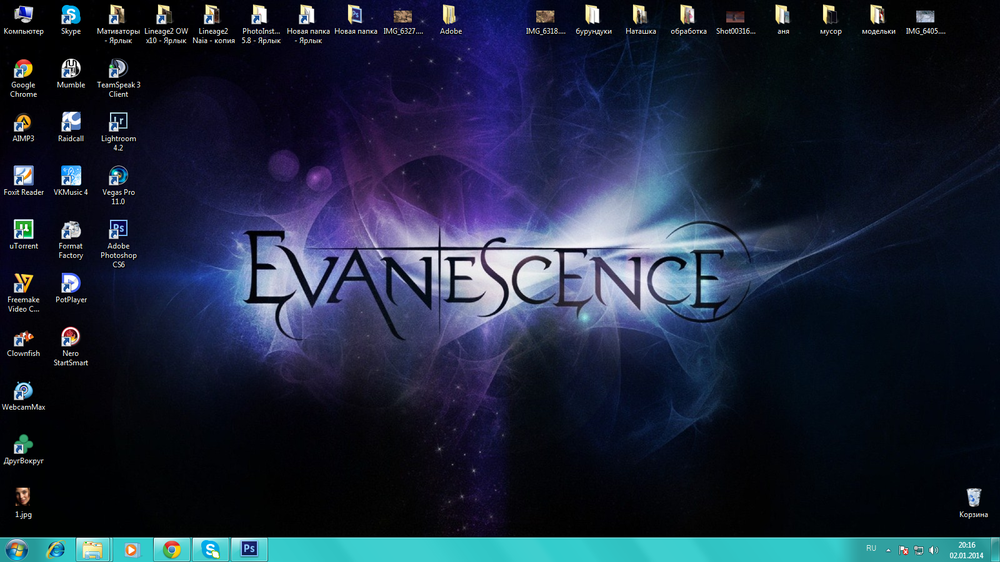This screenshot has height=562, width=1000.
Task: Open the Windows Start menu
Action: (17, 549)
